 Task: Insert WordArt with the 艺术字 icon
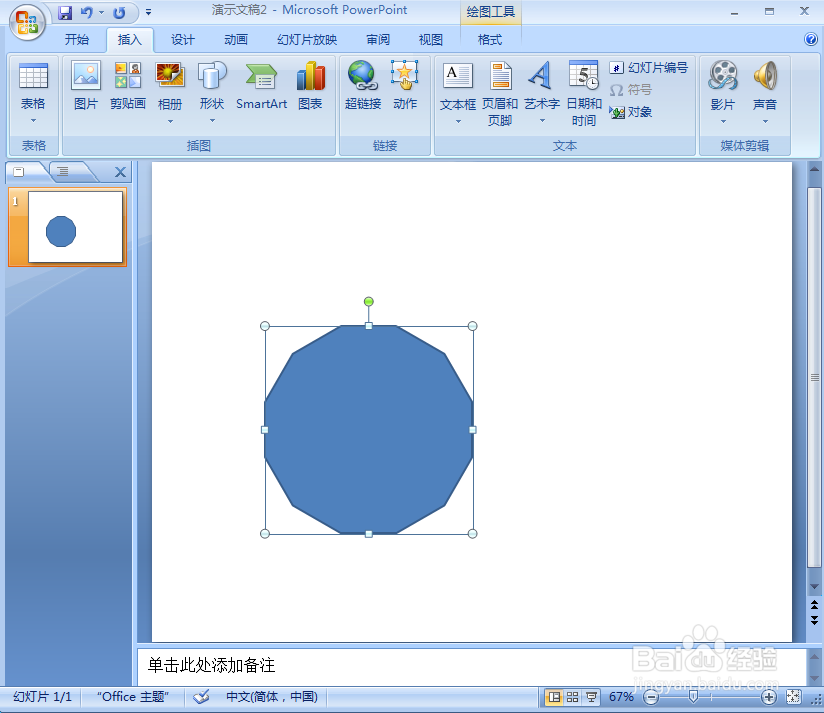coord(542,77)
